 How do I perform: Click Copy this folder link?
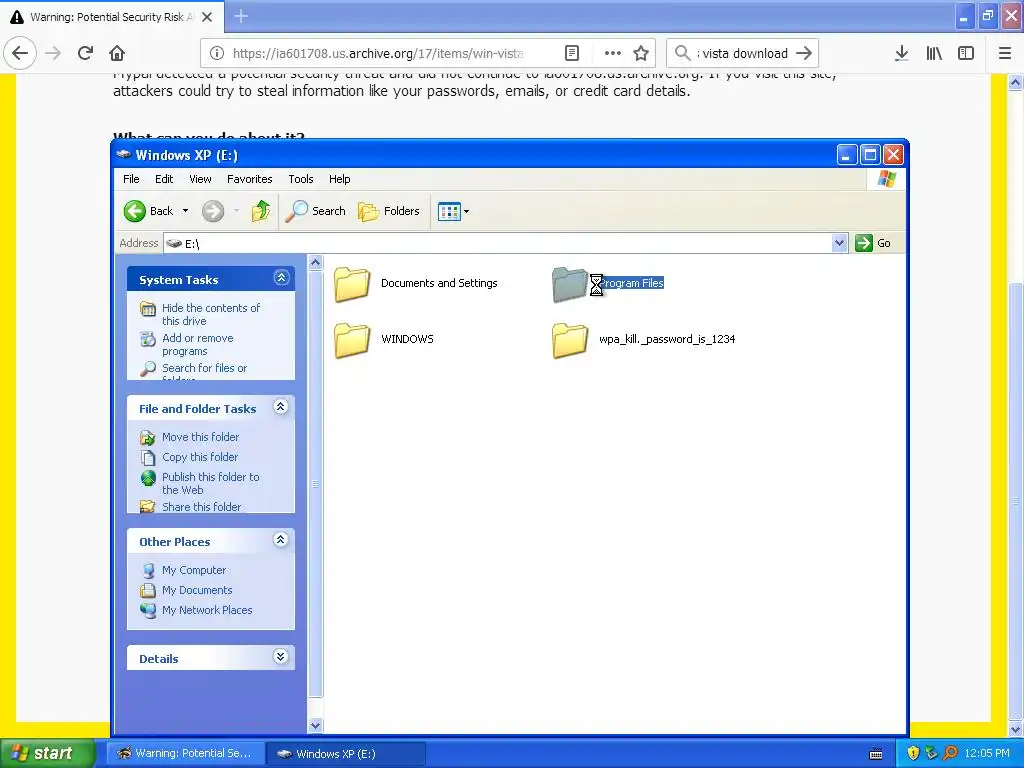200,457
